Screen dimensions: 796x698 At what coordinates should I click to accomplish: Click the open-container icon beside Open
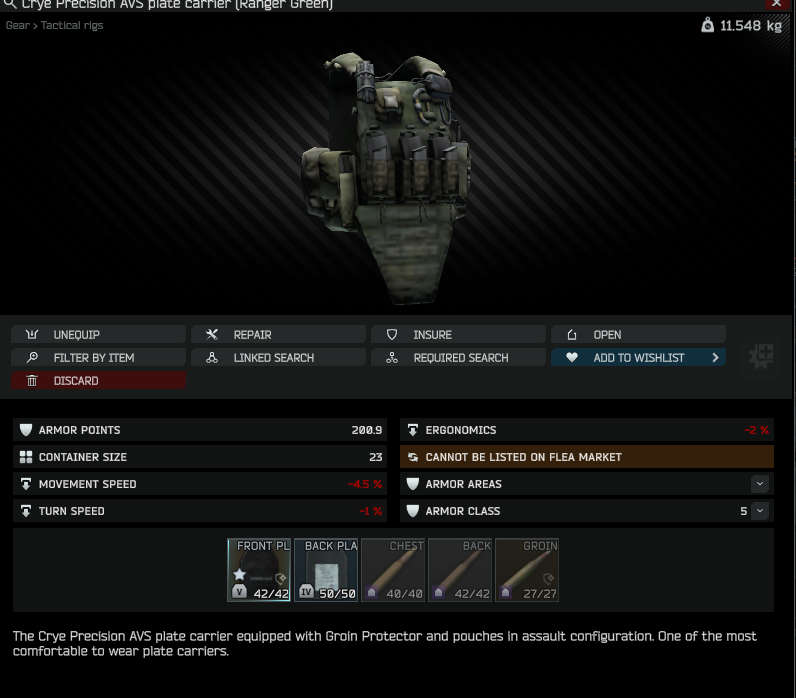(572, 335)
